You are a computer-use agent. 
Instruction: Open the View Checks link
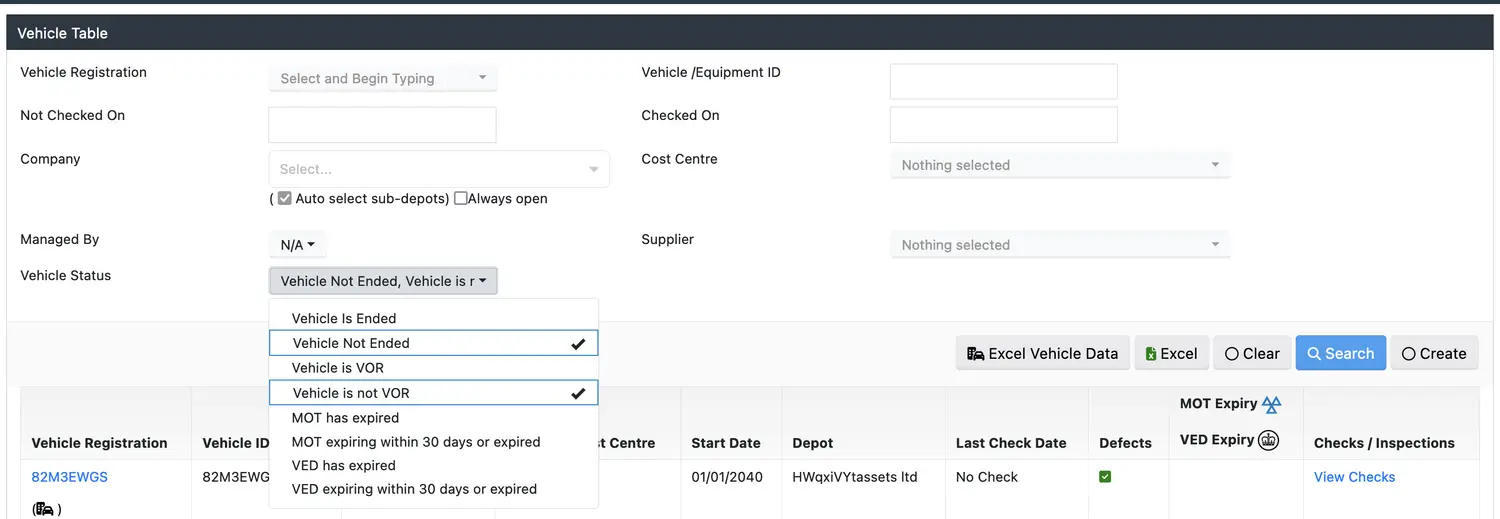[x=1354, y=477]
